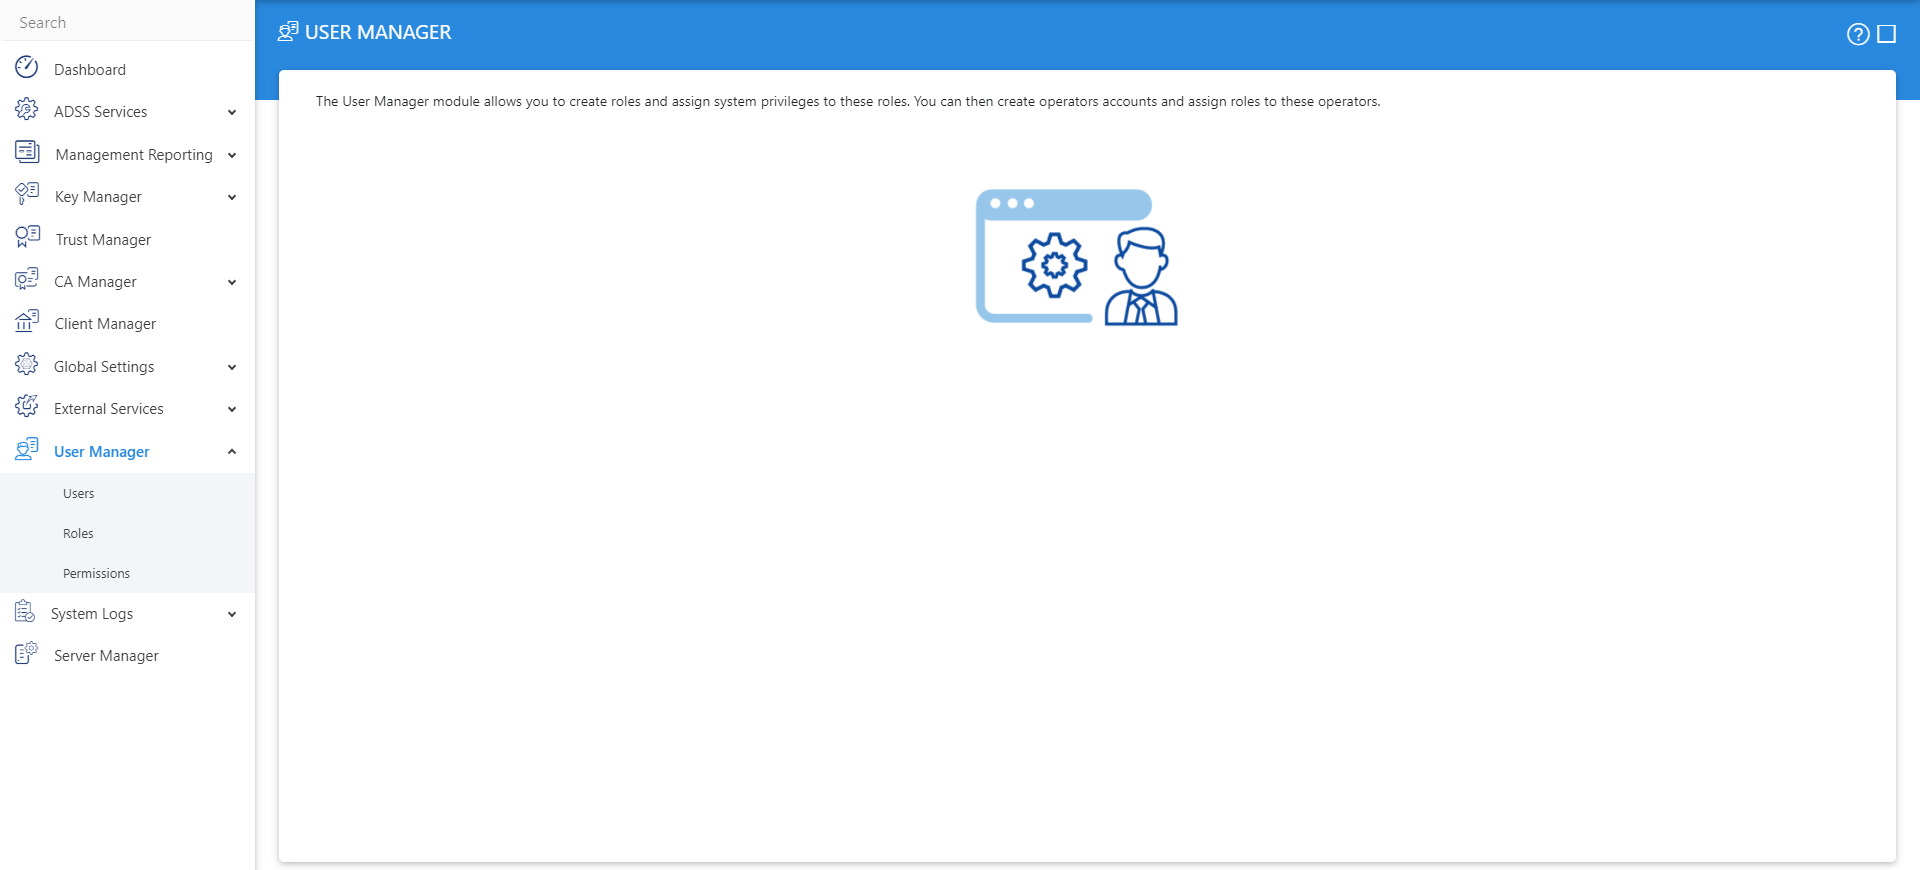The image size is (1920, 870).
Task: Click the Search field in sidebar
Action: [127, 22]
